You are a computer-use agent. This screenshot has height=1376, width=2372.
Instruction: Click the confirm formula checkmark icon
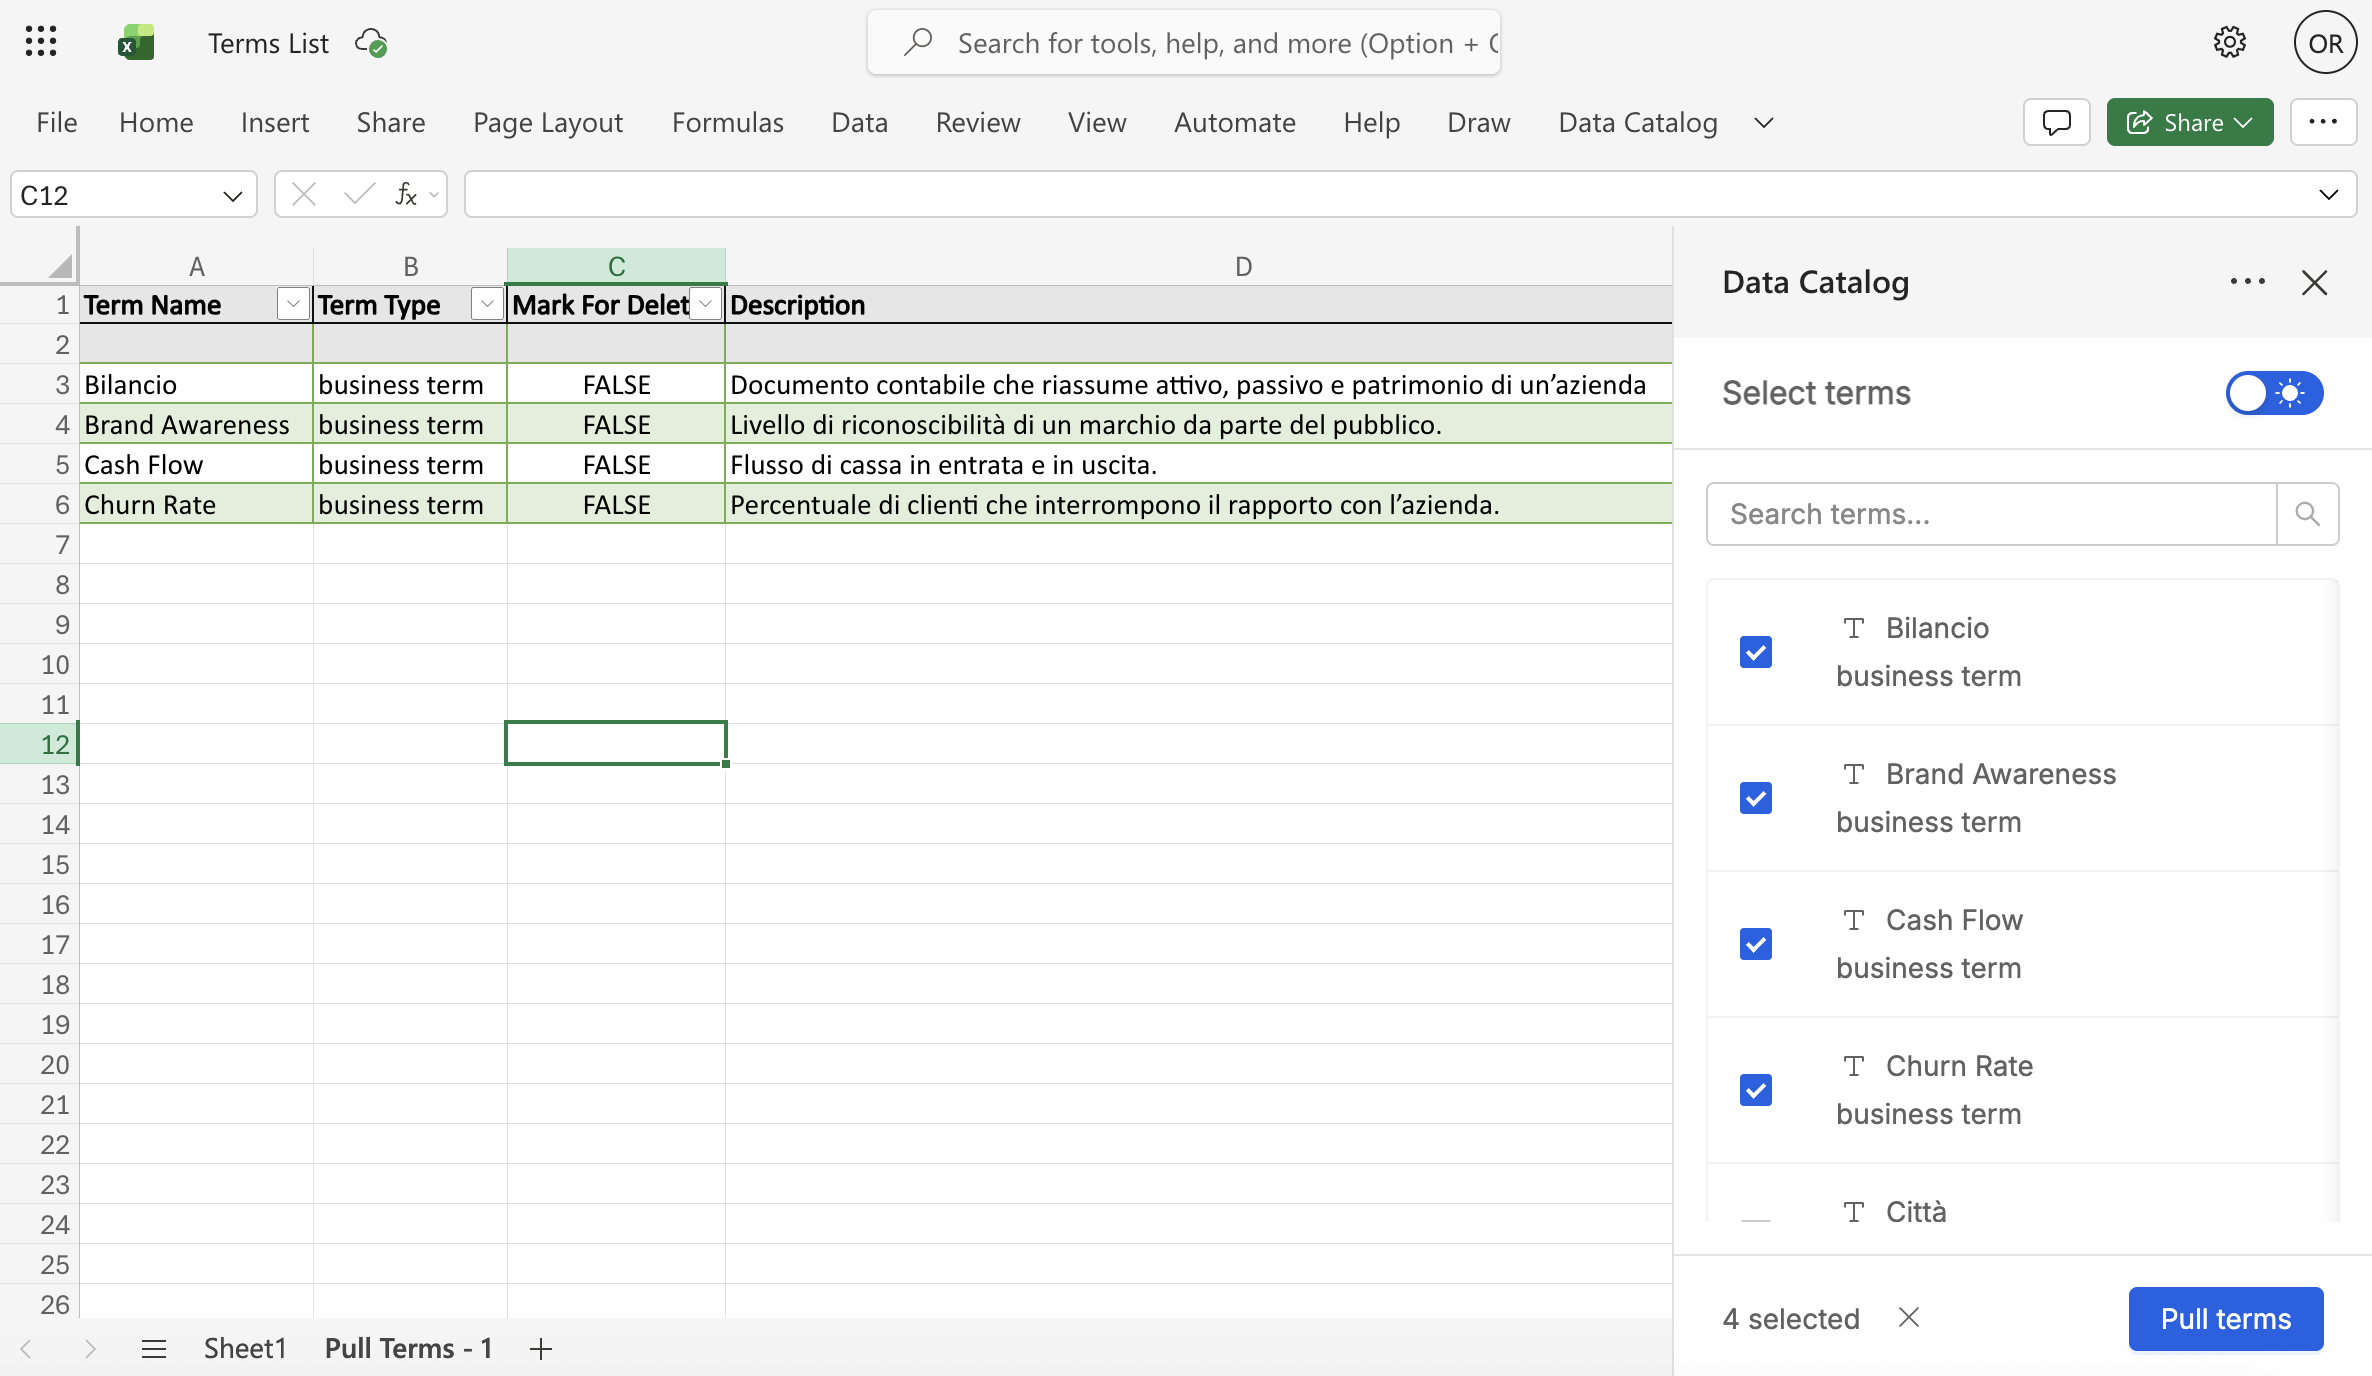click(x=358, y=194)
